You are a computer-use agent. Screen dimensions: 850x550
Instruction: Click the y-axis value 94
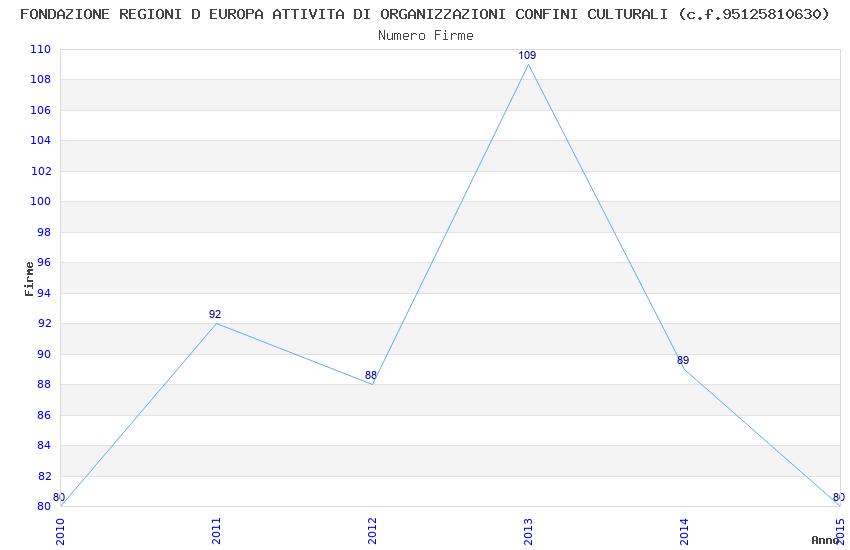pos(44,293)
